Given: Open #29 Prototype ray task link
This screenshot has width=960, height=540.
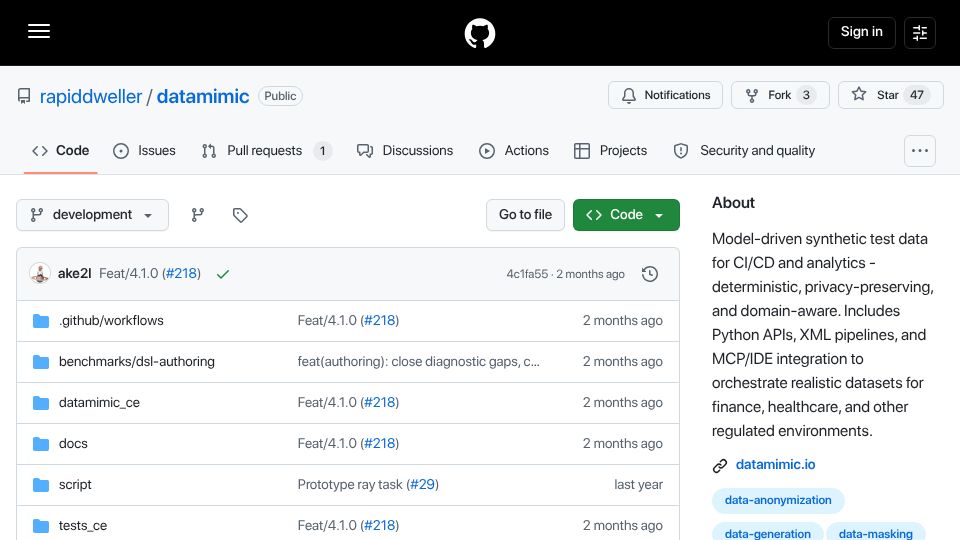Looking at the screenshot, I should 422,485.
